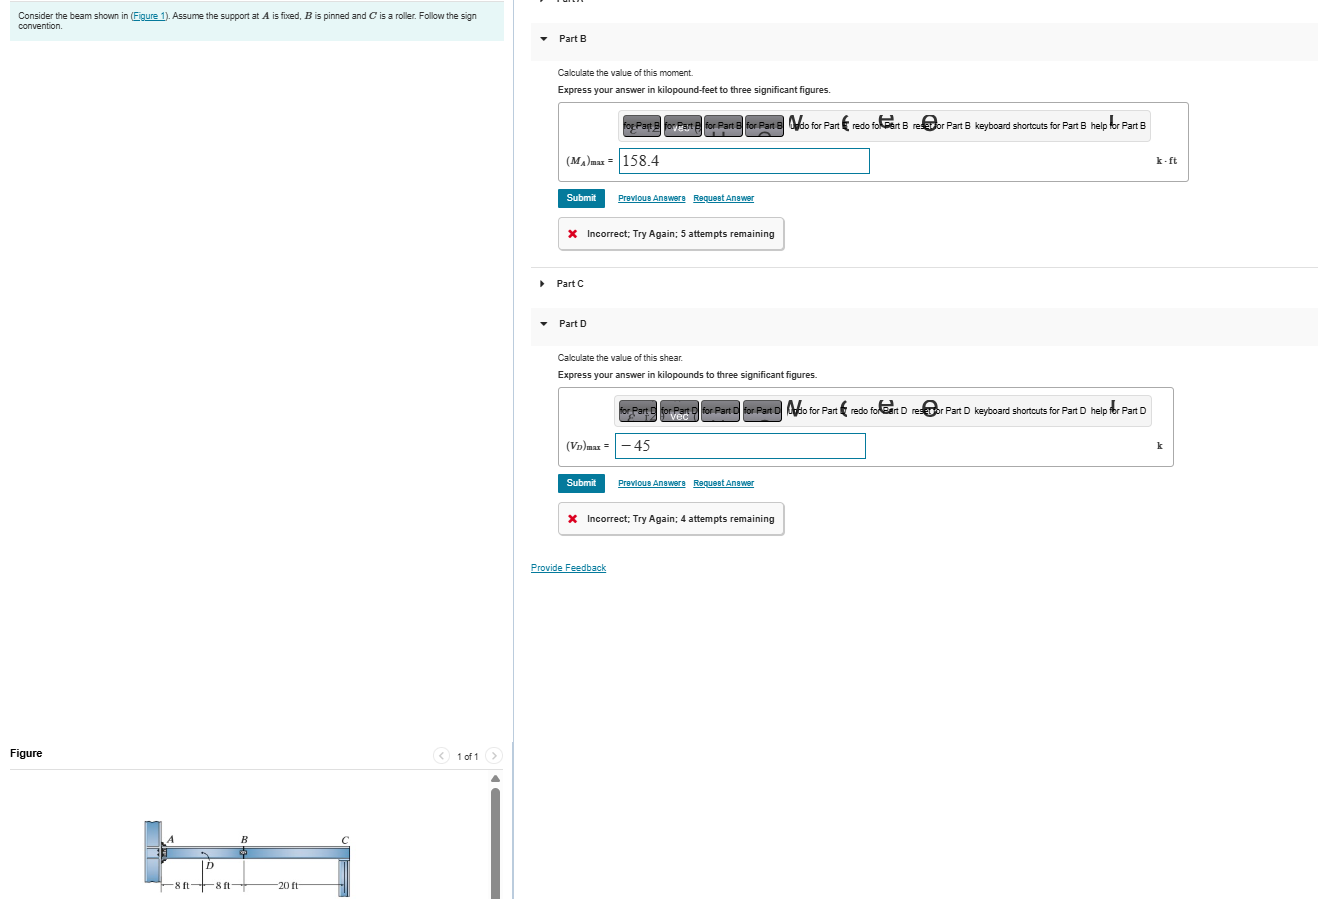Click Request Answer for Part D
This screenshot has width=1318, height=899.
724,484
